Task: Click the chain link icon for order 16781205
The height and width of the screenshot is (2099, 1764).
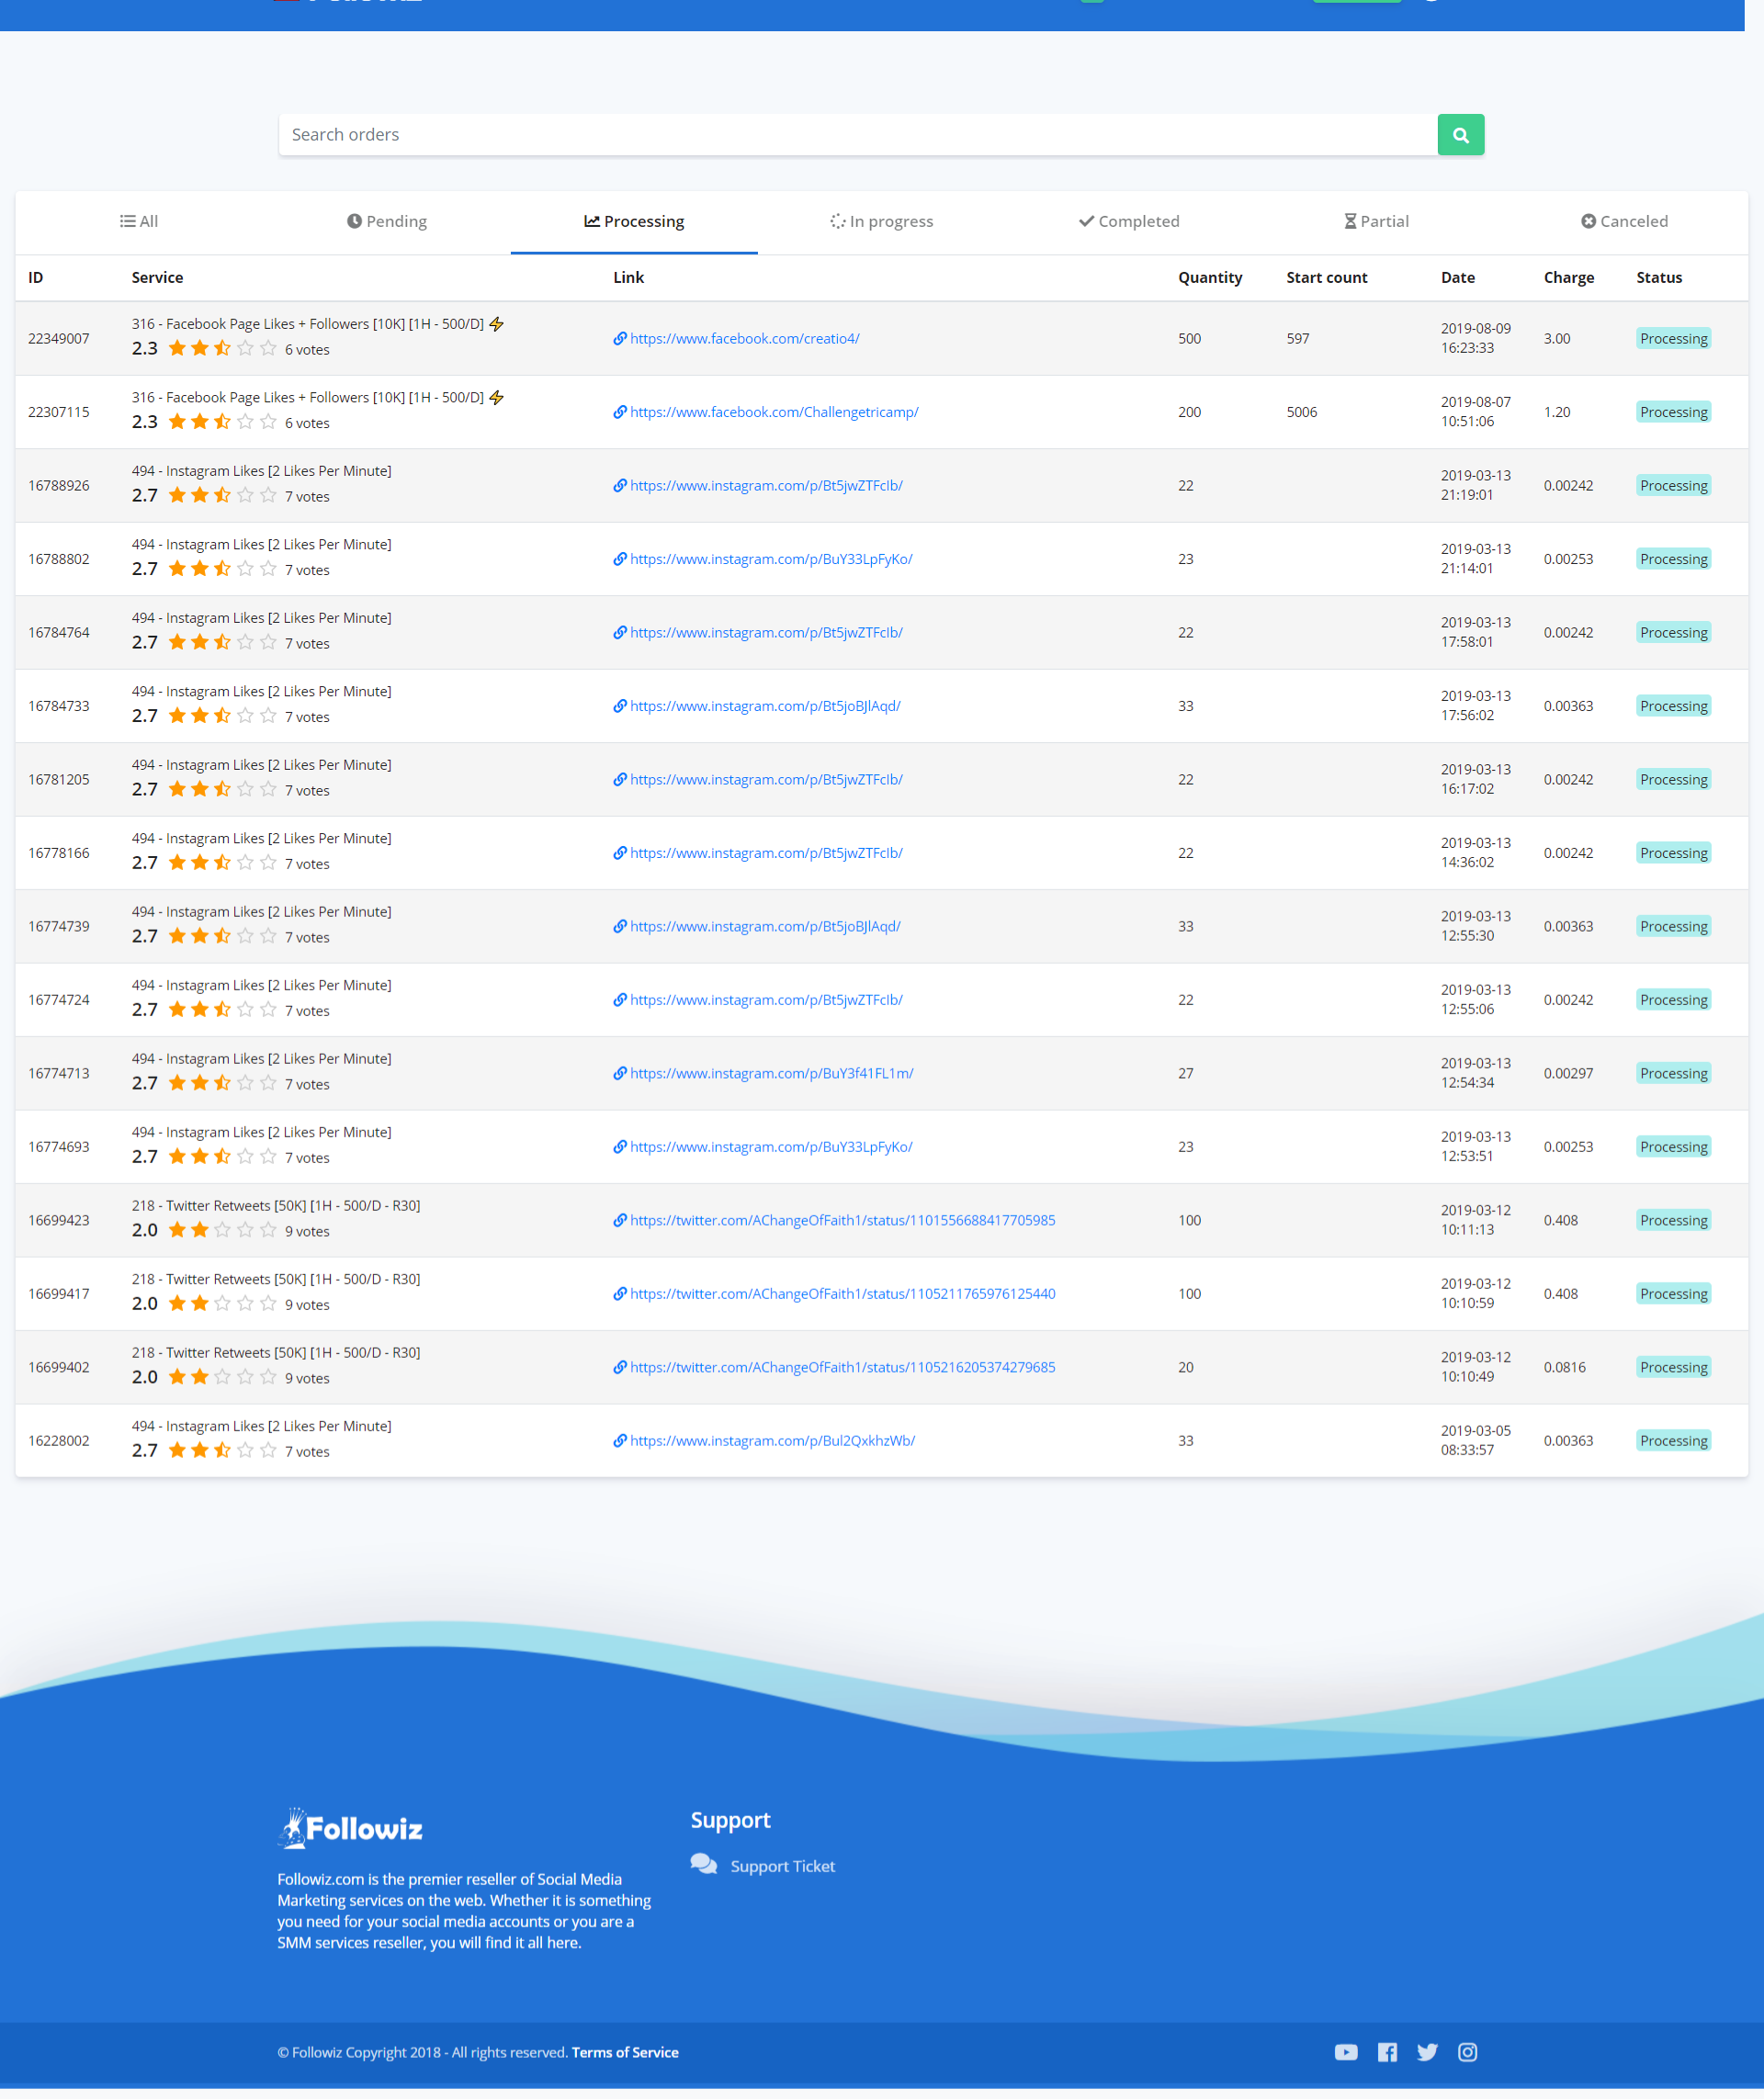Action: [620, 780]
